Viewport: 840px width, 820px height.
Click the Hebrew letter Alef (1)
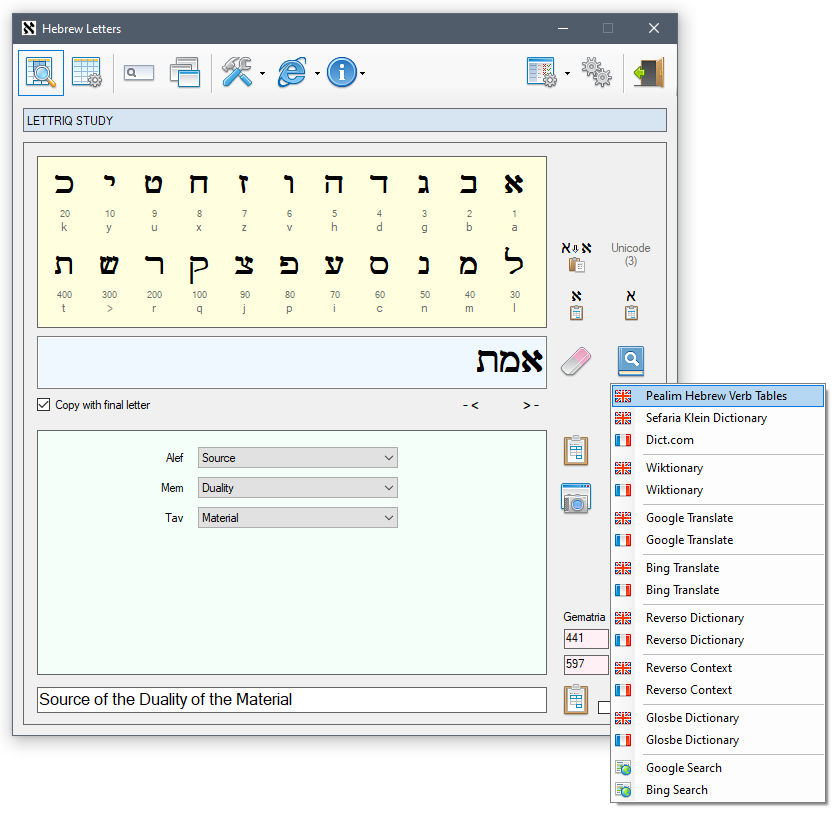click(514, 184)
